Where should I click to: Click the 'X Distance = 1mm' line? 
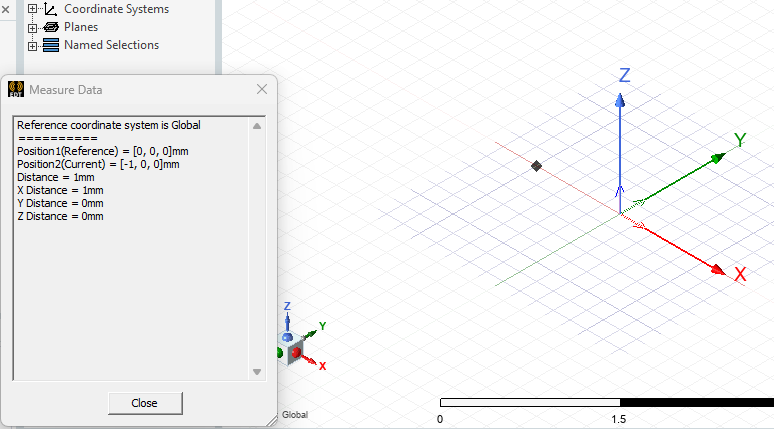point(60,190)
